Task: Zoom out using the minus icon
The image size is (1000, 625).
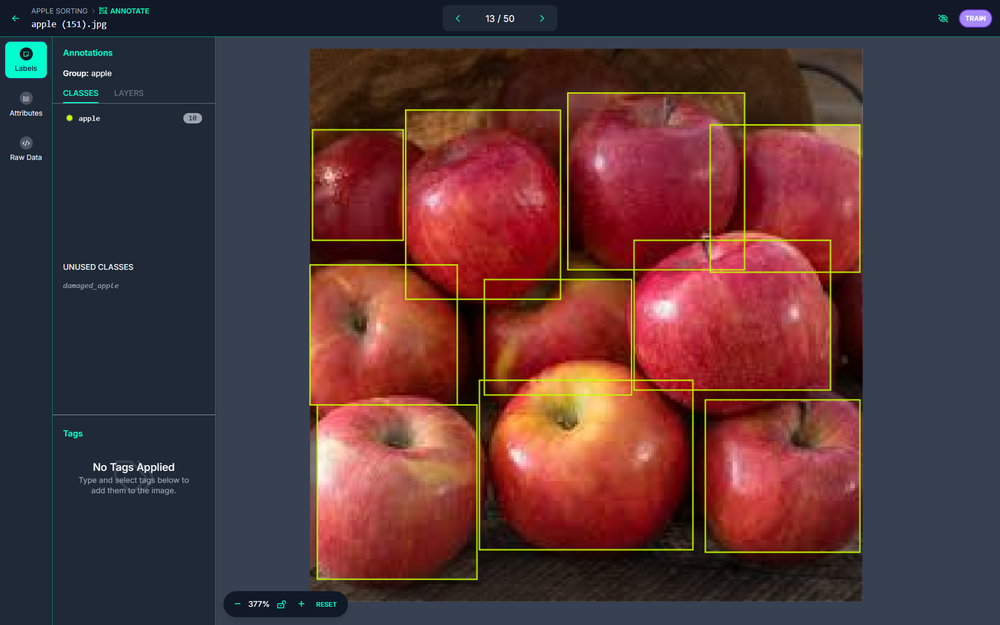Action: pyautogui.click(x=235, y=604)
